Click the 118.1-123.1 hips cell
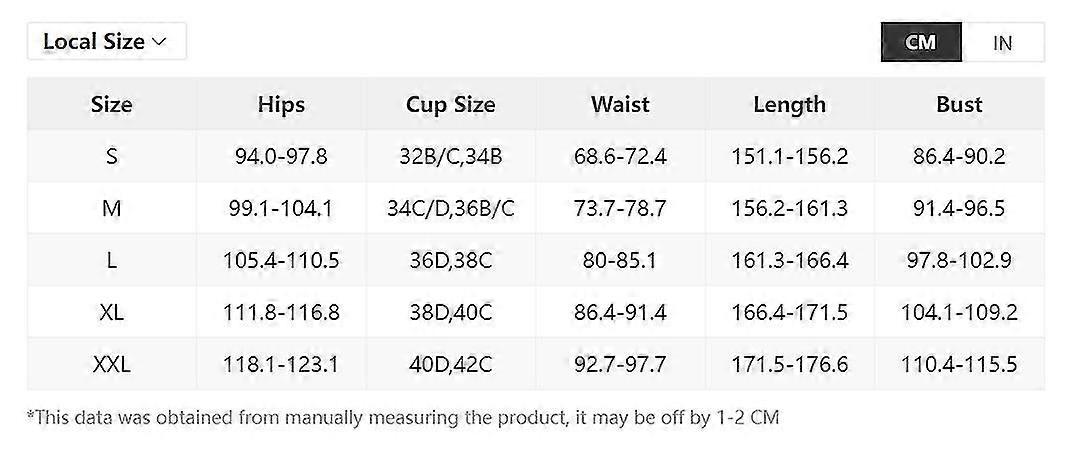 (x=281, y=364)
